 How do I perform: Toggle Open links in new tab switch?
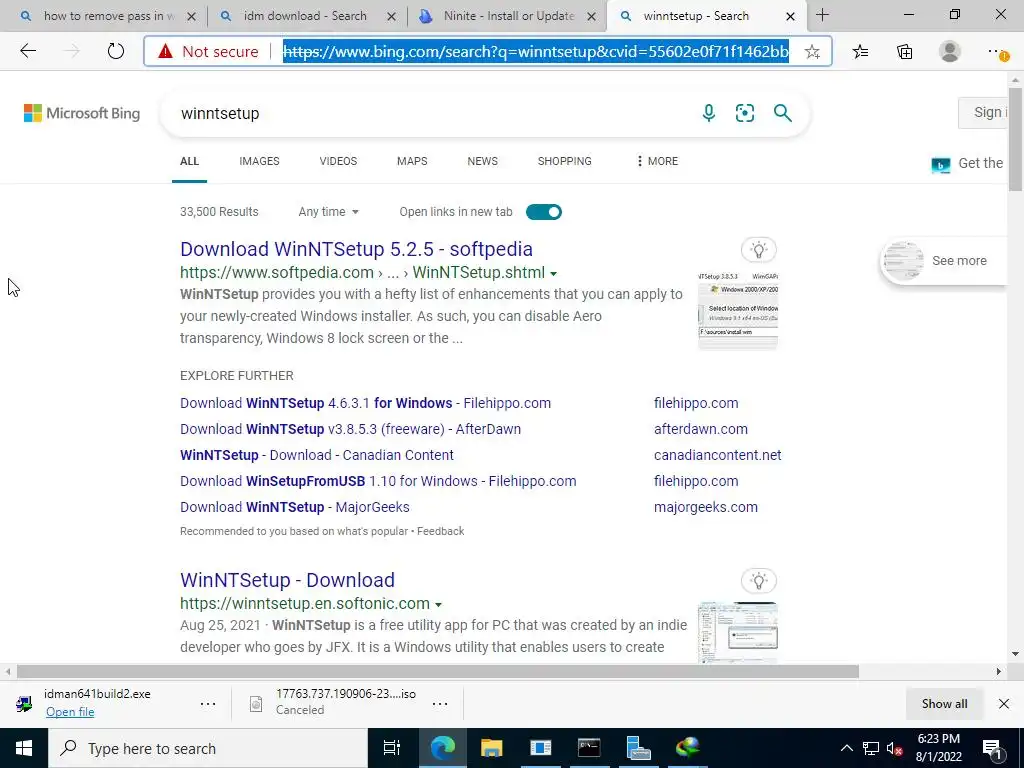[x=544, y=212]
